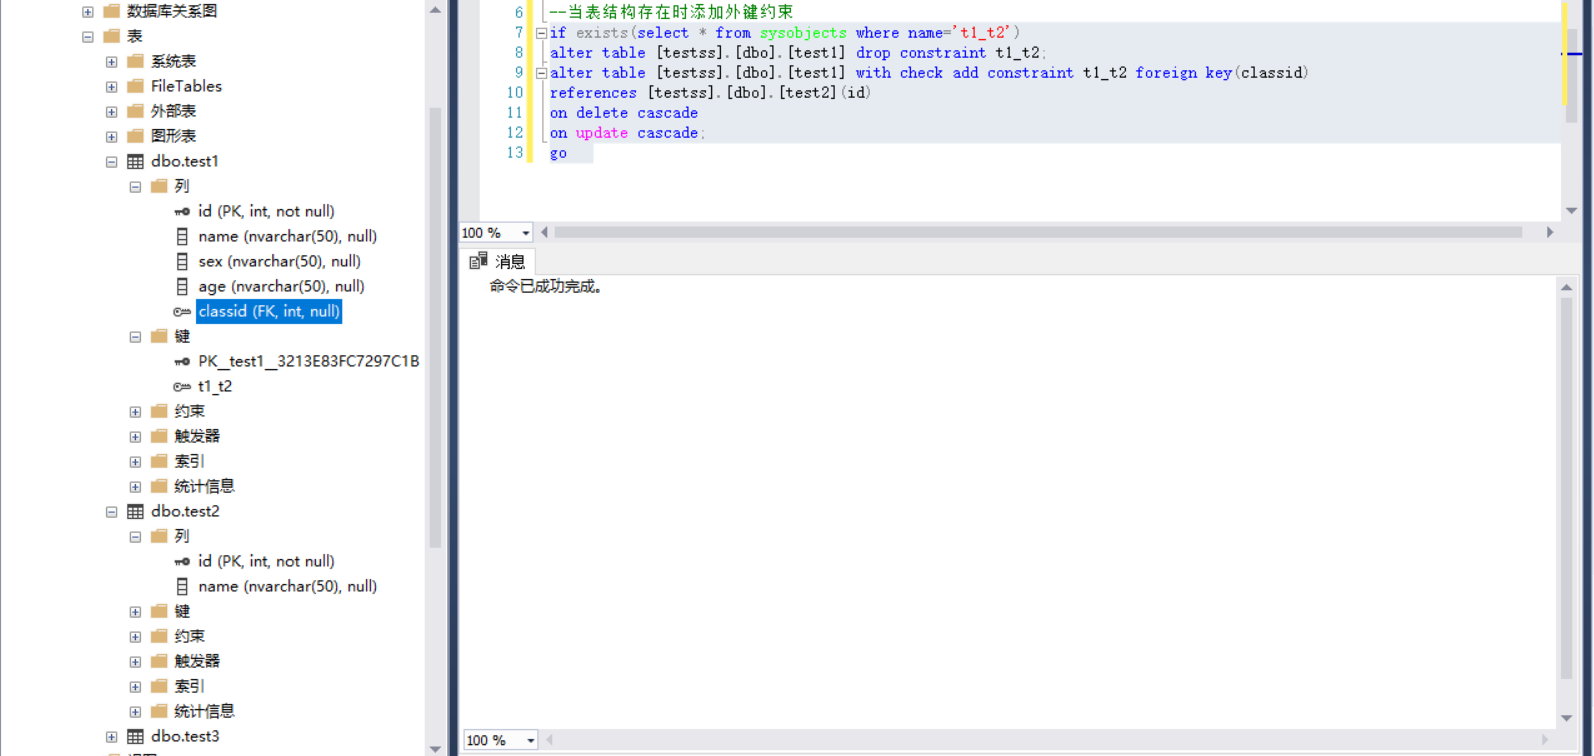Expand the 统计信息 folder under dbo.test1
The width and height of the screenshot is (1594, 756).
point(135,487)
